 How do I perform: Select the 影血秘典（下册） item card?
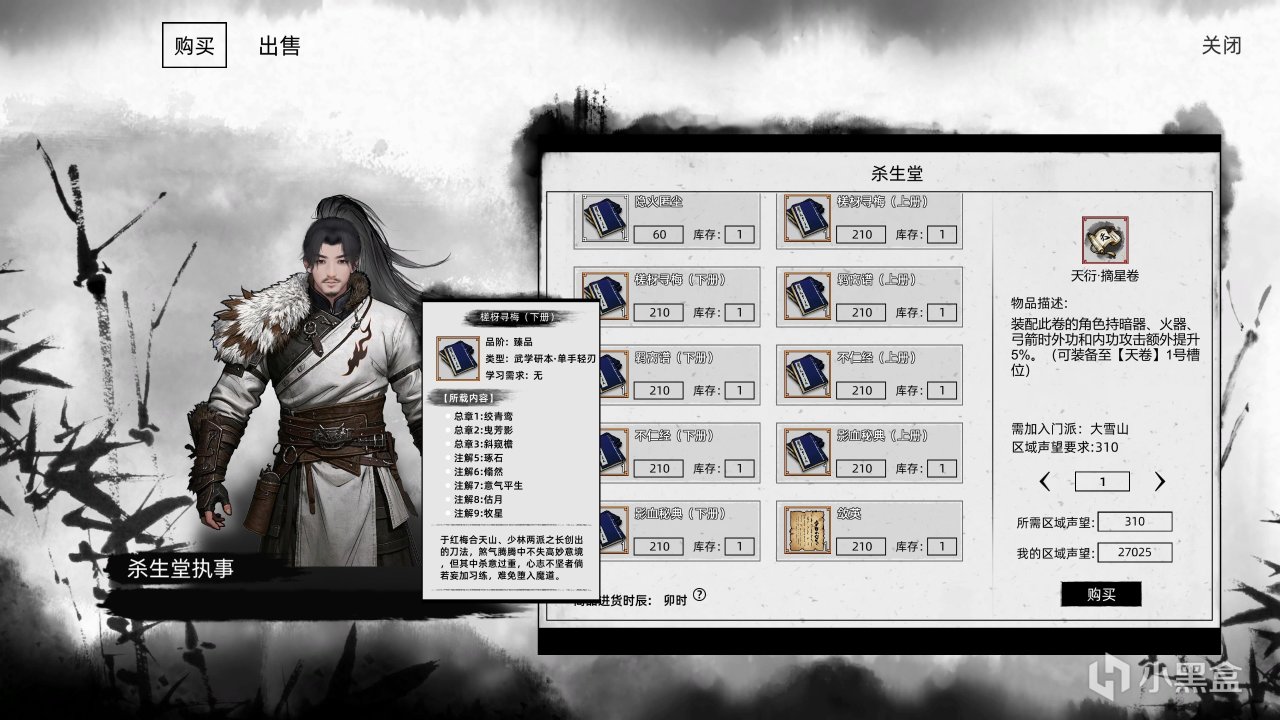667,530
